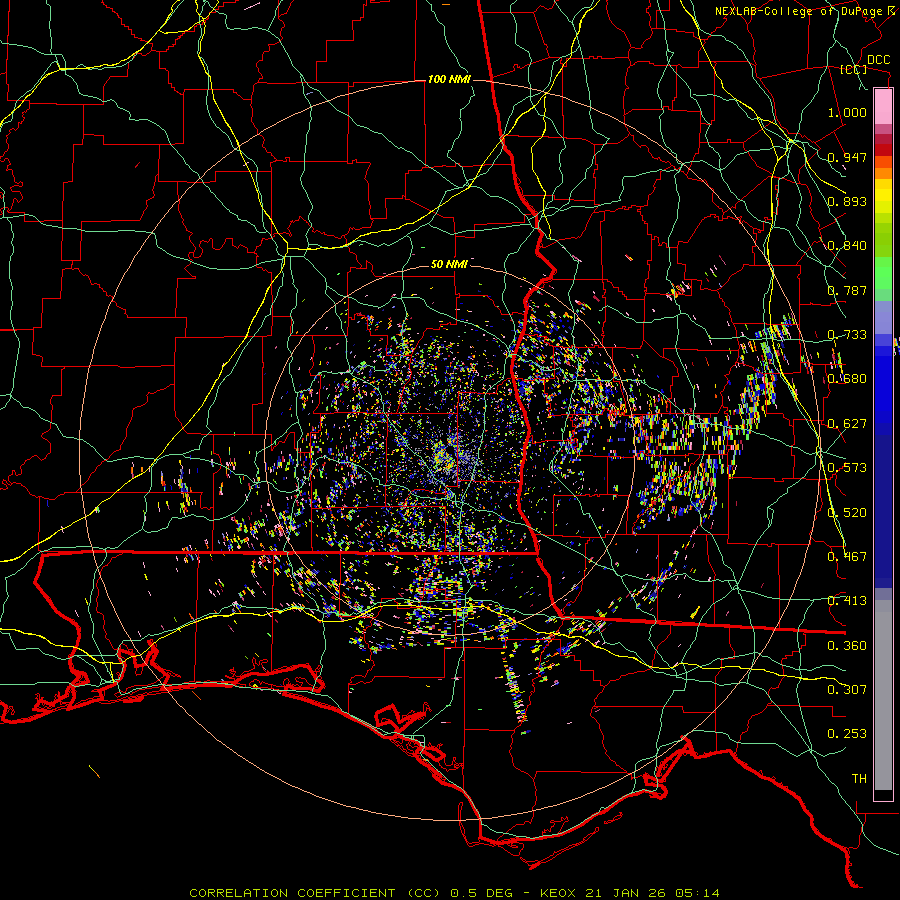Click the Correlation Coefficient KEOX caption
Viewport: 900px width, 900px height.
pyautogui.click(x=454, y=893)
